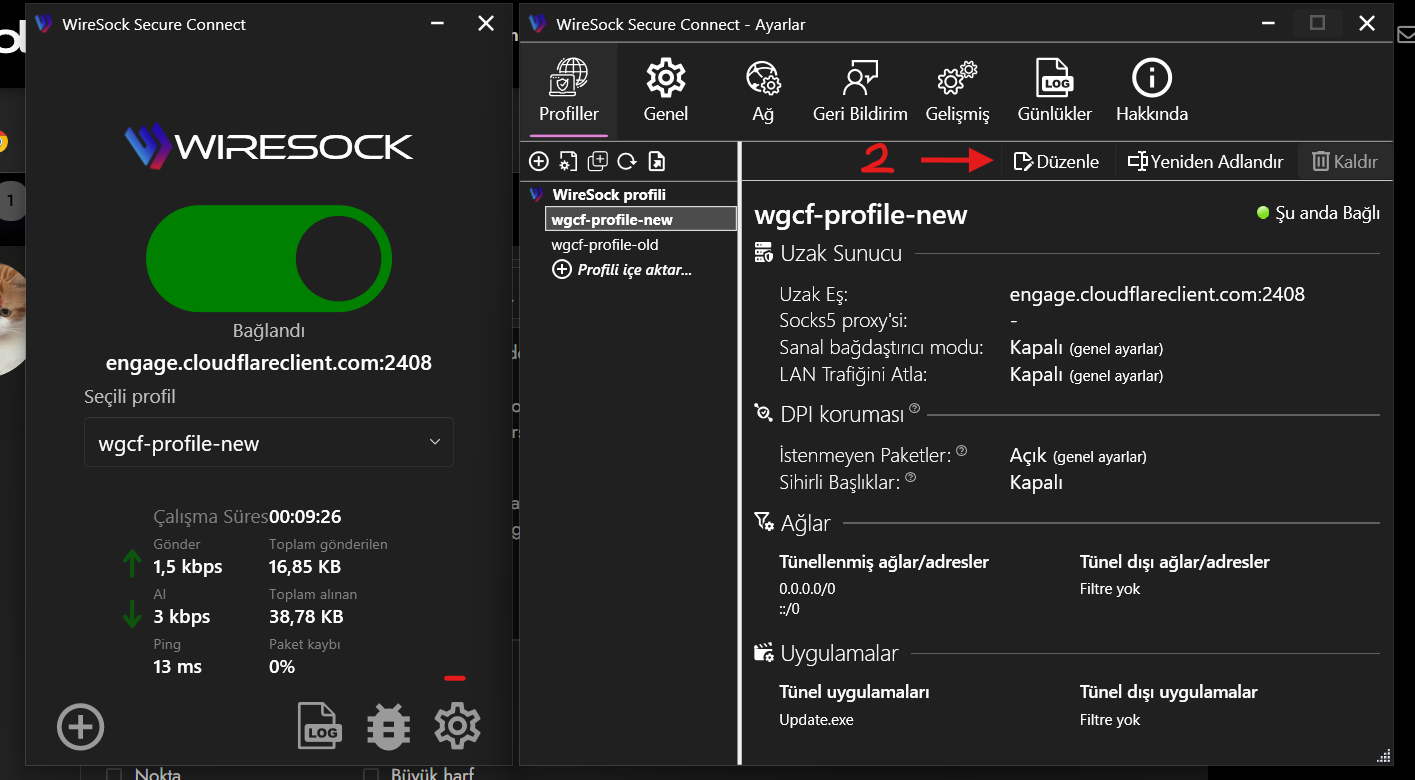The image size is (1415, 780).
Task: Open the LOG file icon in main window
Action: [320, 726]
